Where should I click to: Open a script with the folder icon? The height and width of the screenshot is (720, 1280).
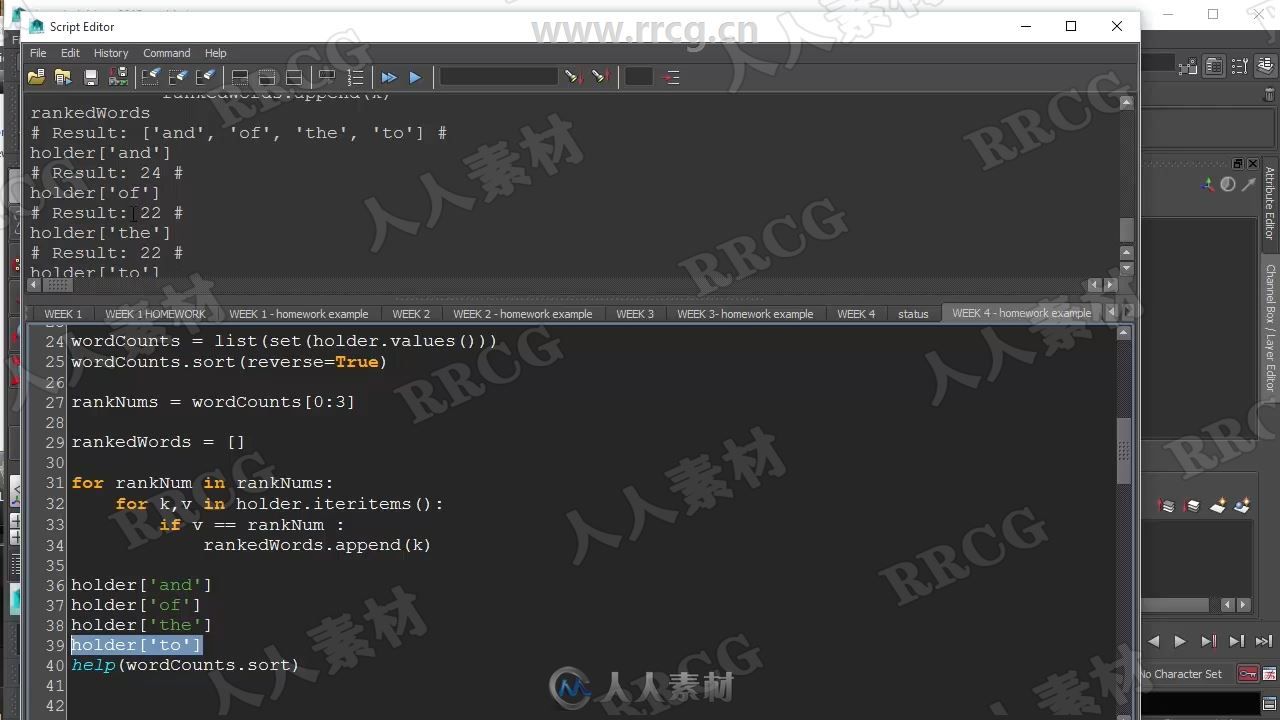click(36, 76)
